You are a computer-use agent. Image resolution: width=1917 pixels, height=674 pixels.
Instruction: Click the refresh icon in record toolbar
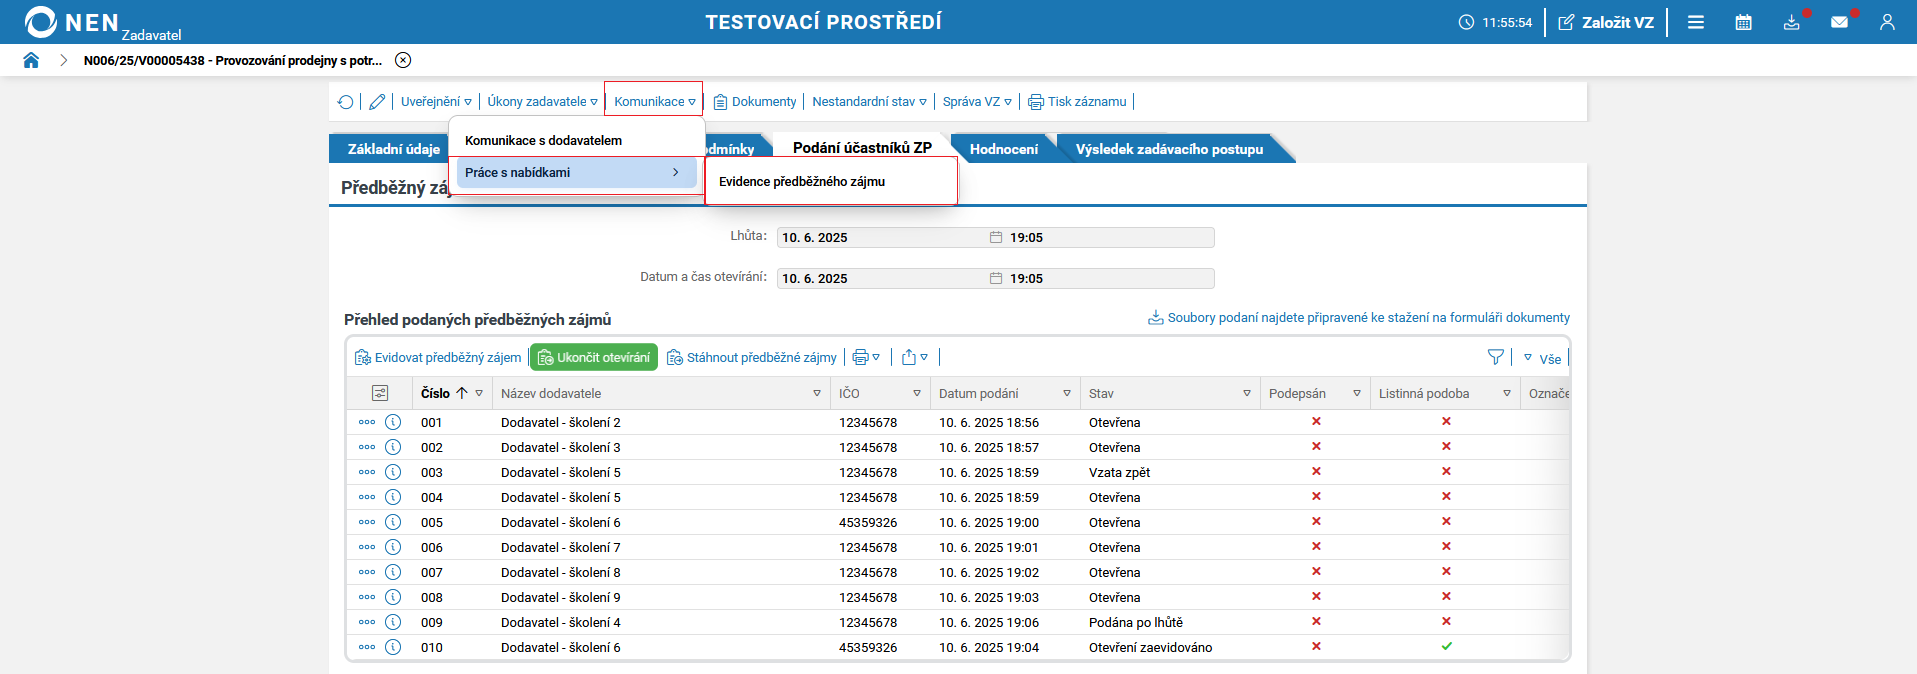click(346, 102)
